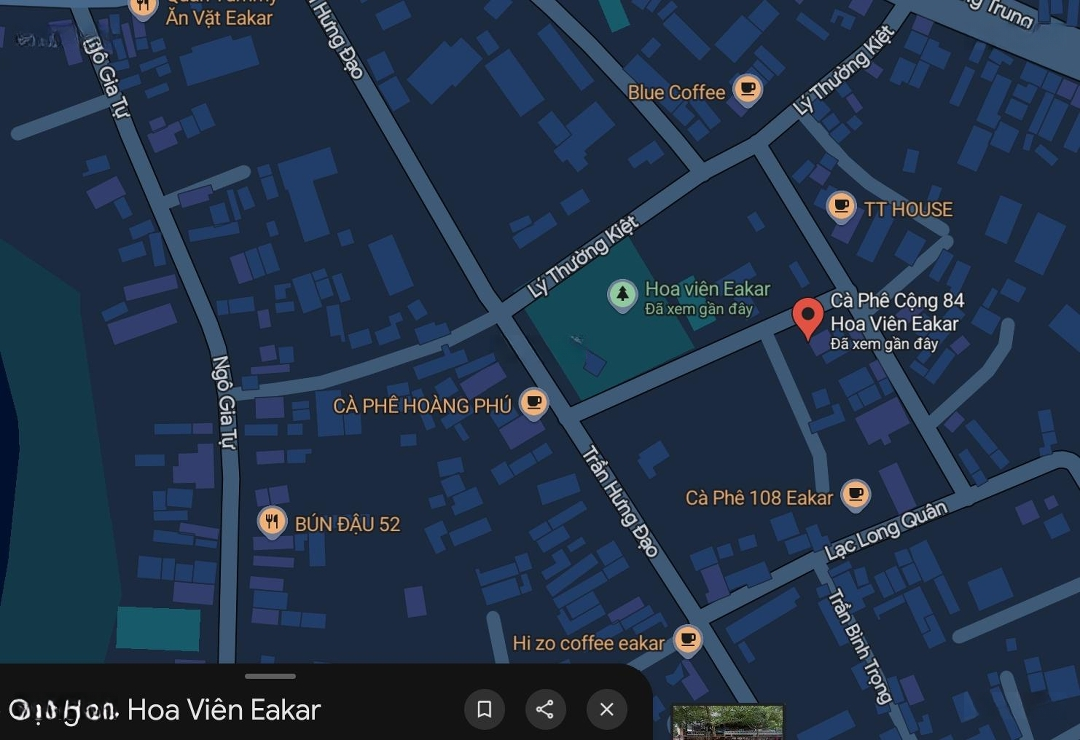Viewport: 1080px width, 740px height.
Task: Select the Cà Phê 108 Eakar marker
Action: 855,495
